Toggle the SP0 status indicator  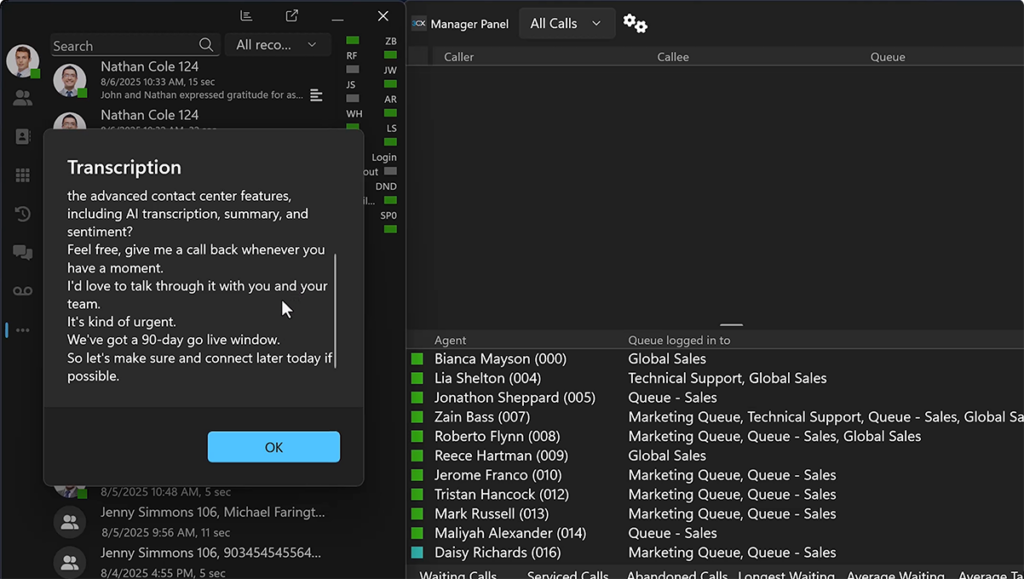(388, 228)
